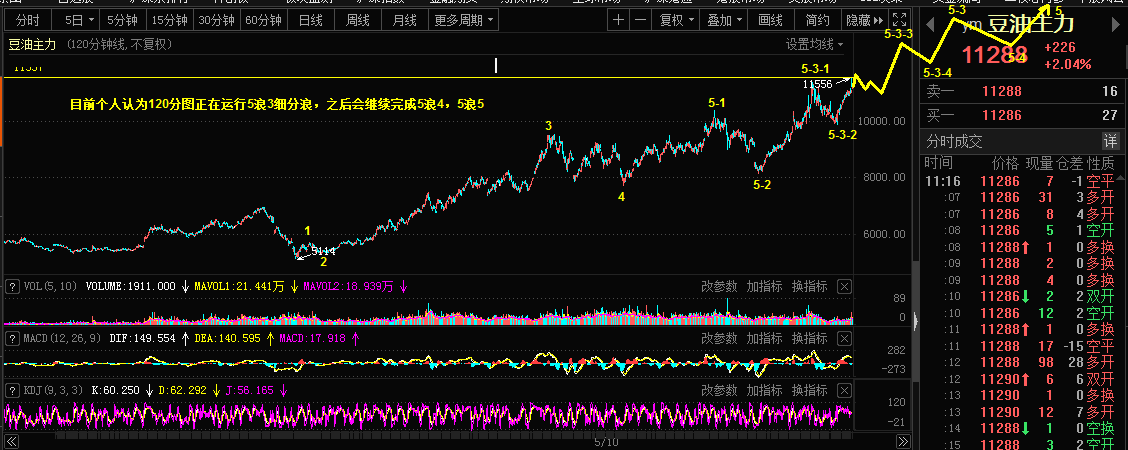Click the 时间 column header

pyautogui.click(x=938, y=164)
